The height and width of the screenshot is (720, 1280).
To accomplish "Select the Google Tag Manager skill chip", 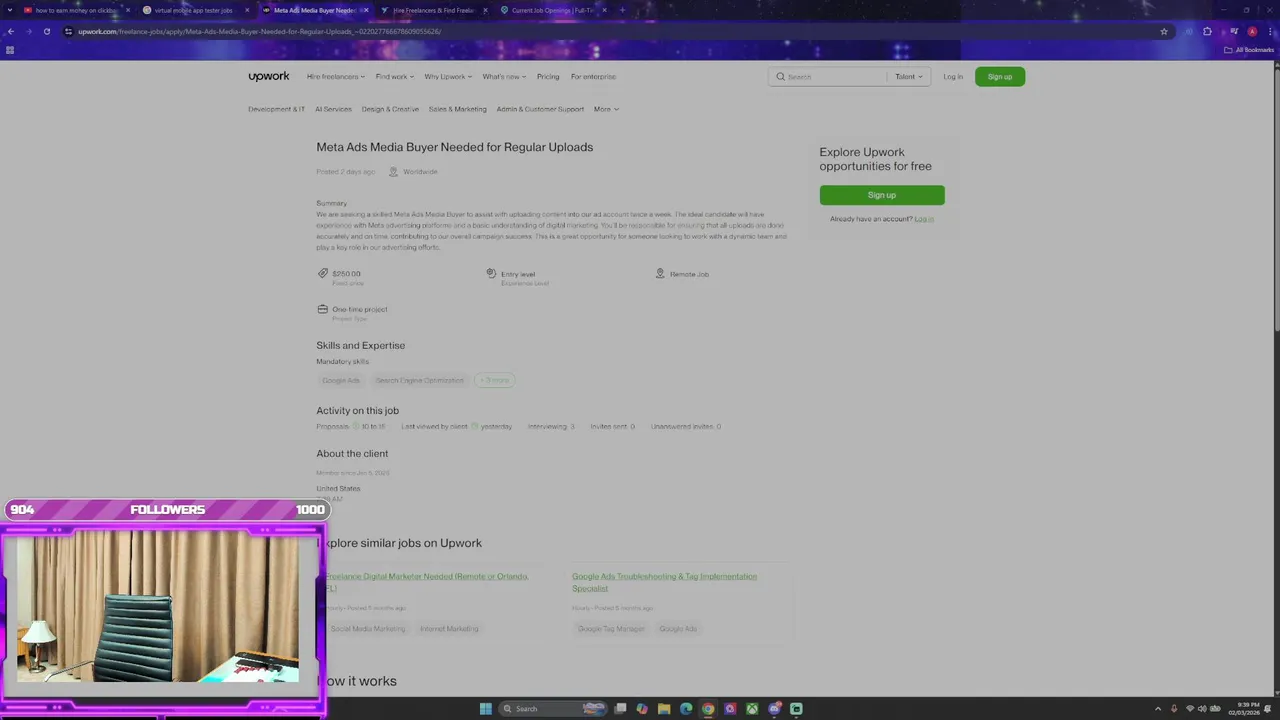I will [x=611, y=629].
